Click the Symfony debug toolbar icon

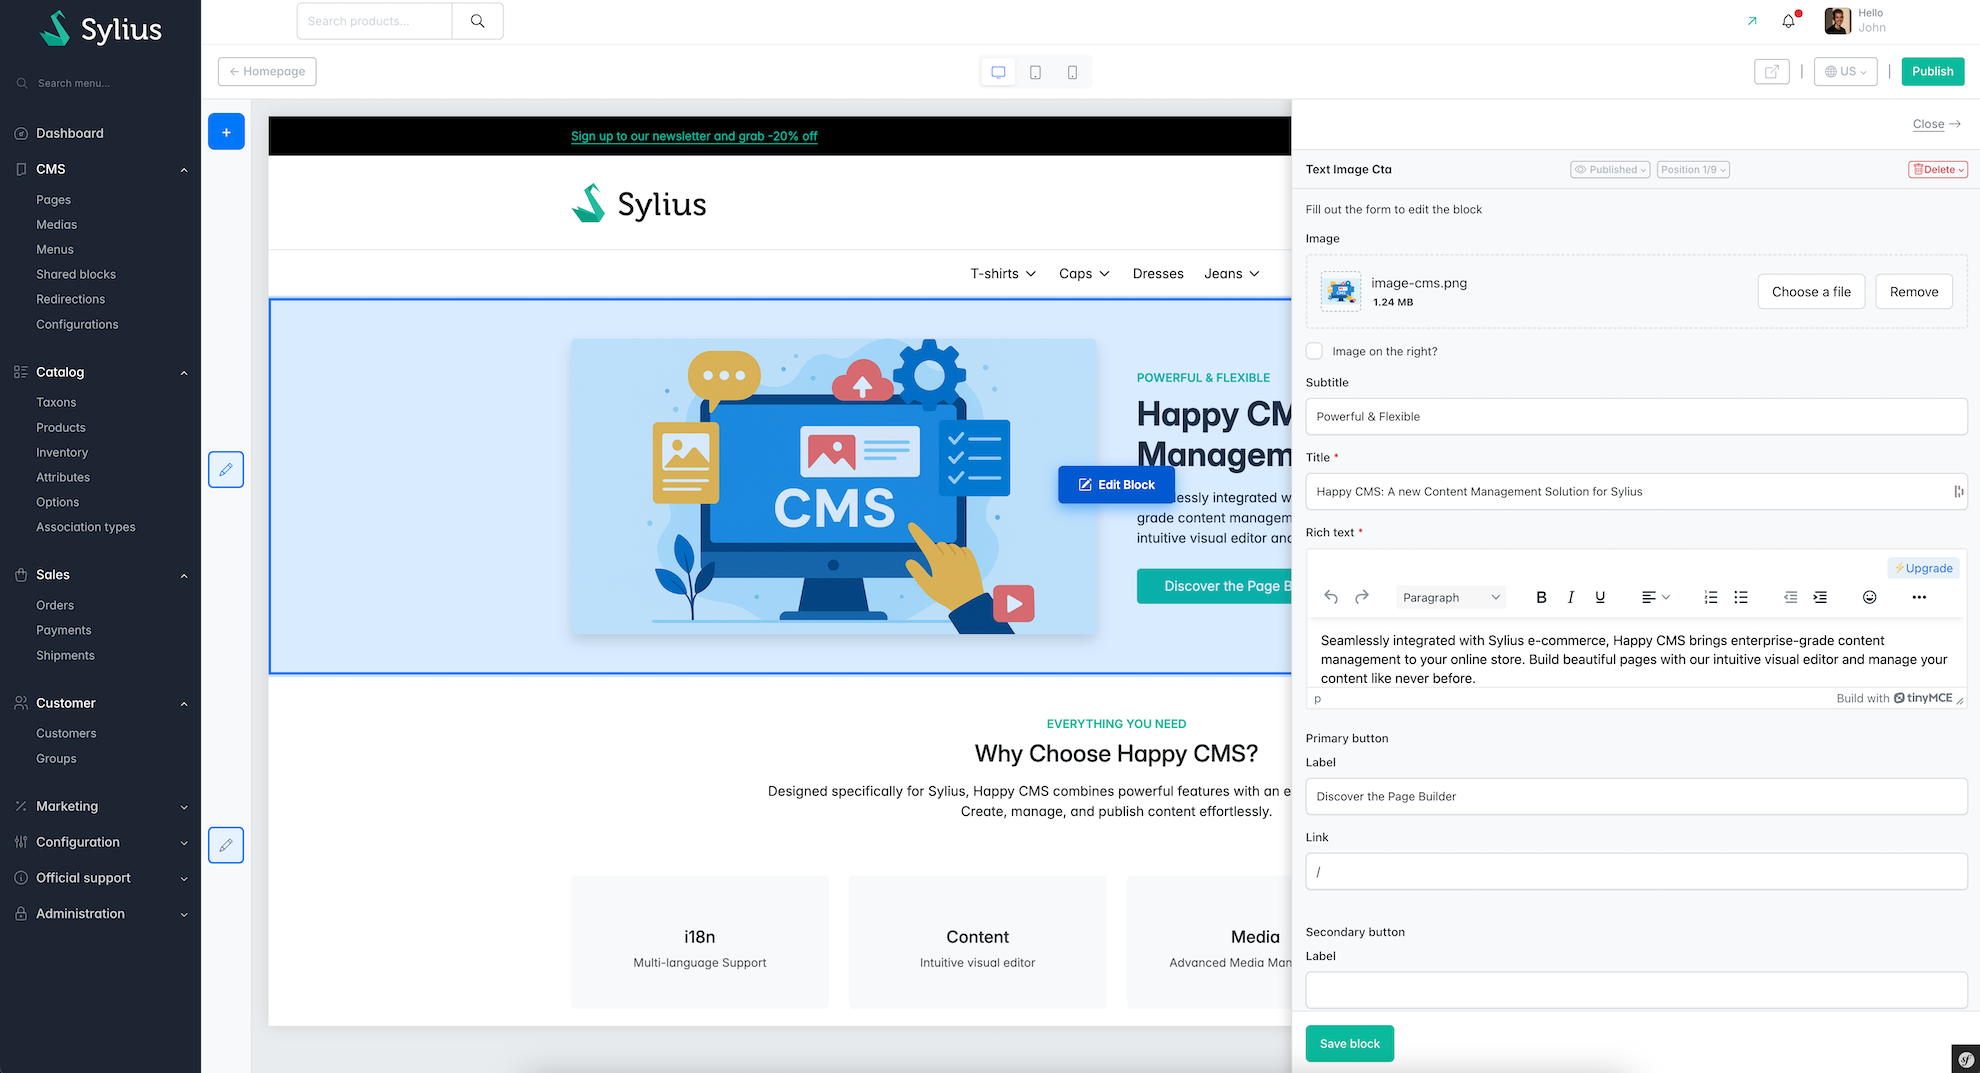tap(1965, 1059)
